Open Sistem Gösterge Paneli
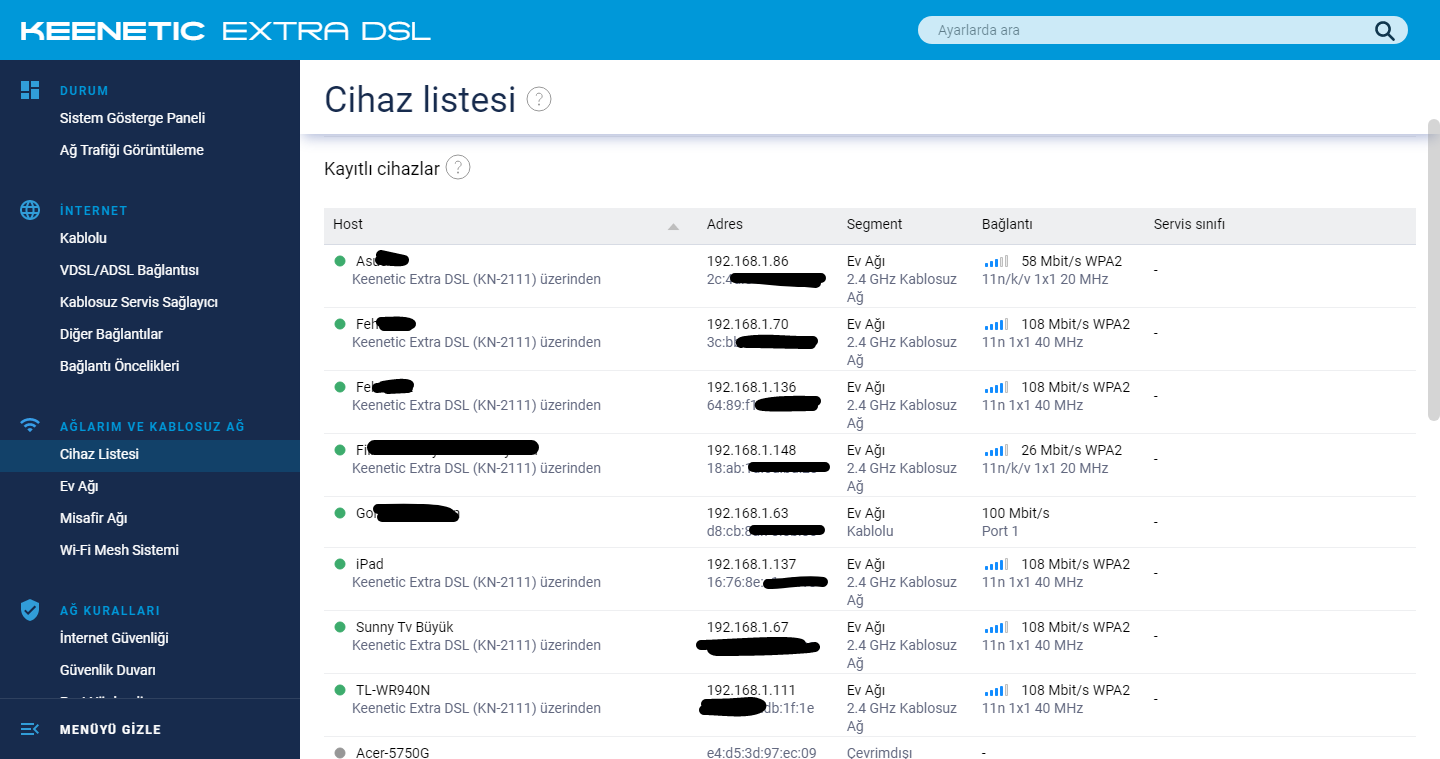 [132, 118]
